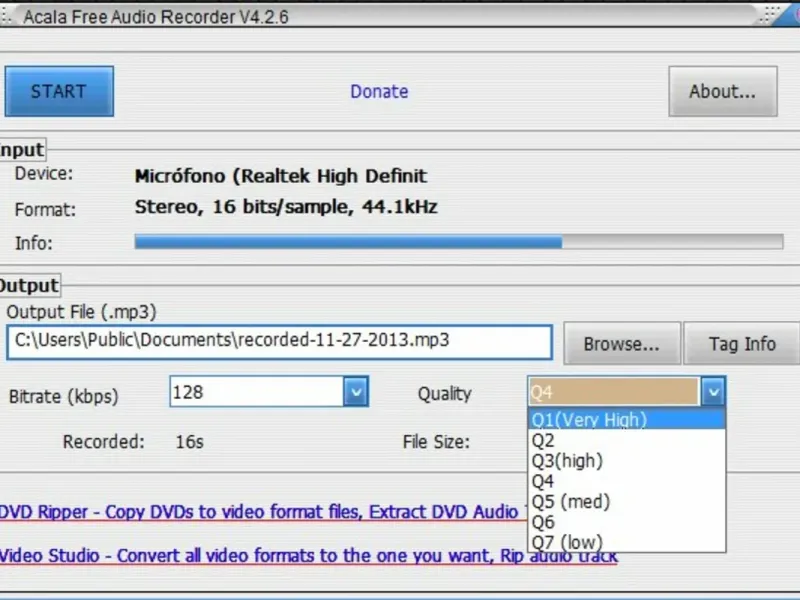Pick Q4 in the quality list
The width and height of the screenshot is (800, 600).
627,481
